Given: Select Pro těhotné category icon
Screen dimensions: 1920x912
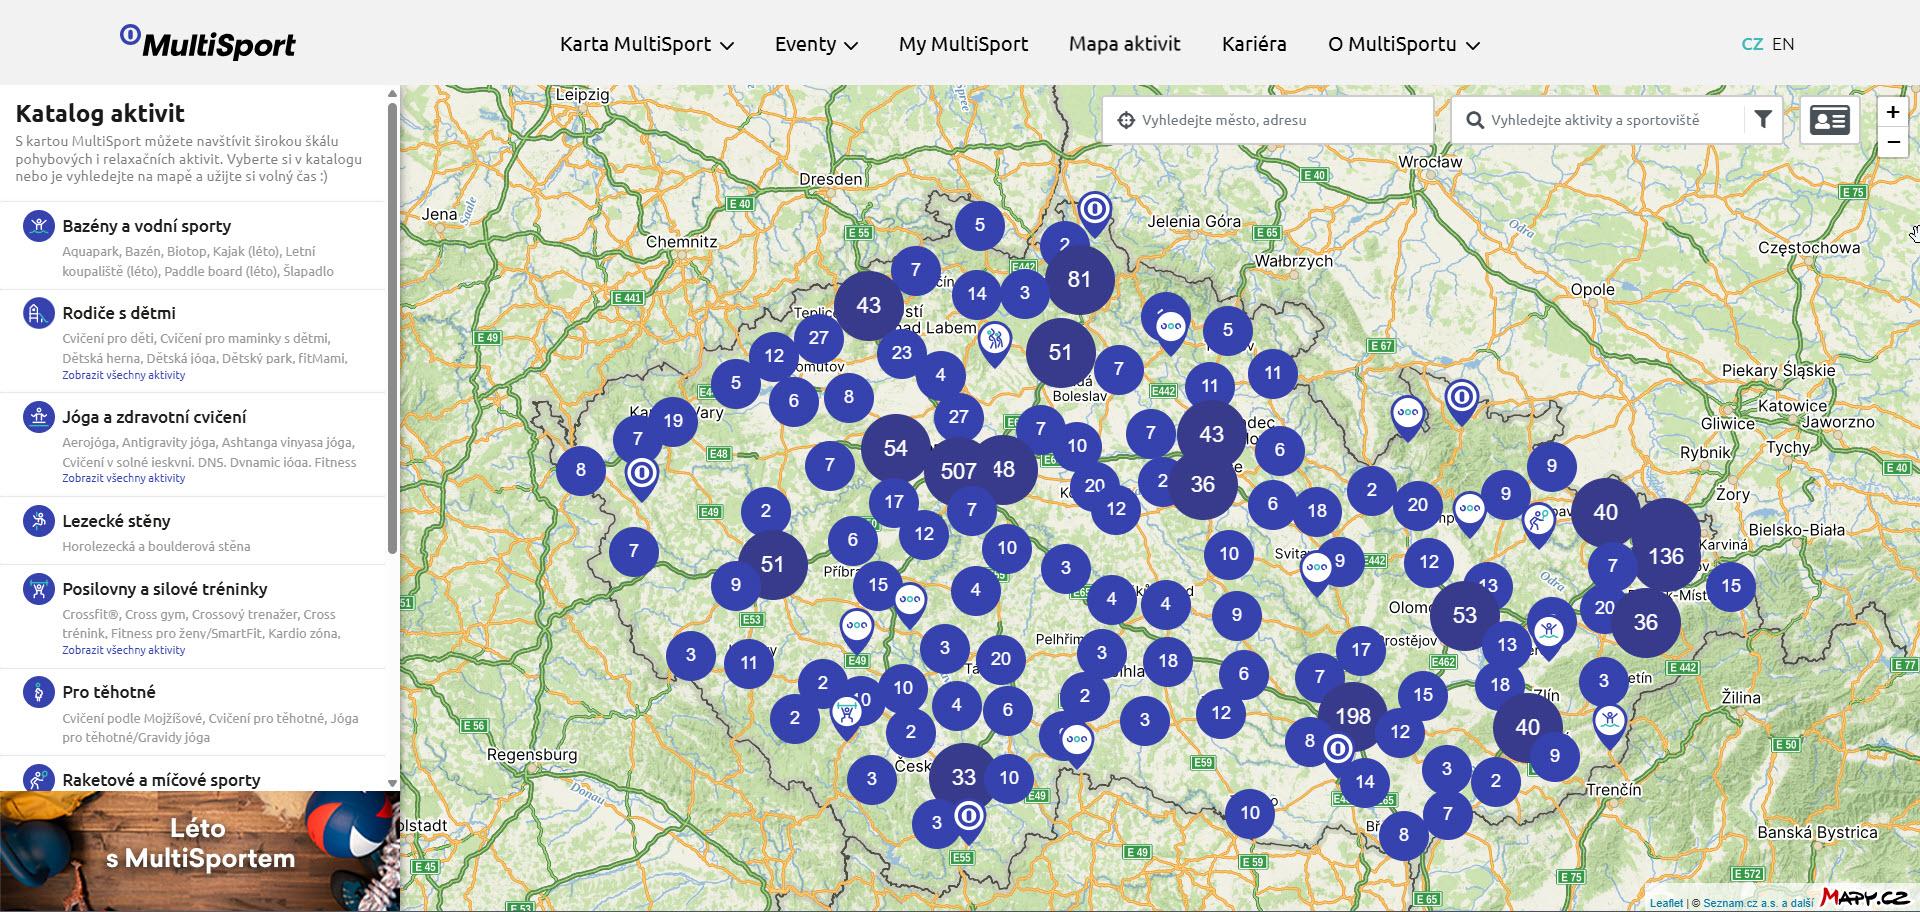Looking at the screenshot, I should (38, 692).
